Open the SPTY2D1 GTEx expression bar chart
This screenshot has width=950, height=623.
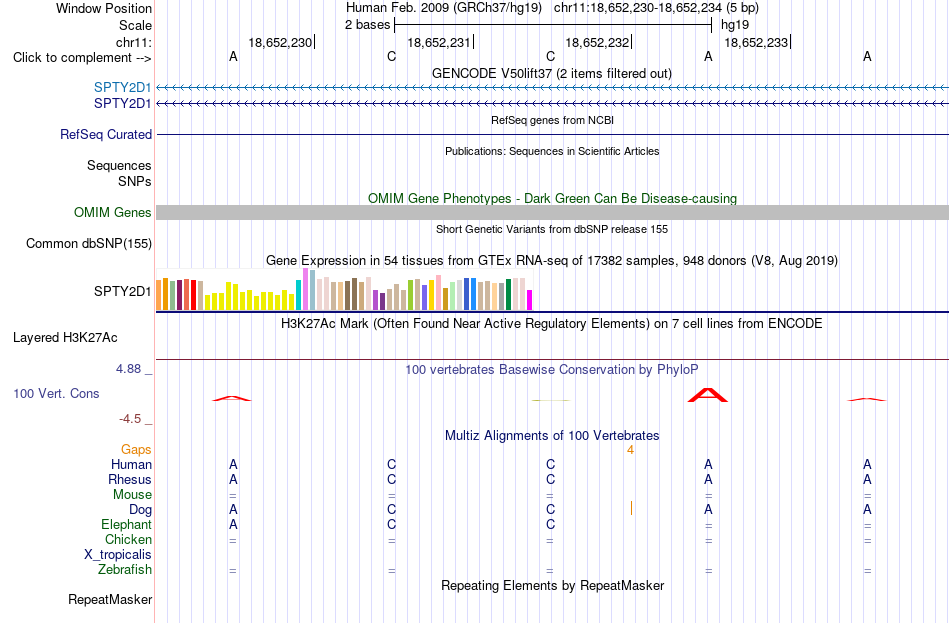point(344,290)
